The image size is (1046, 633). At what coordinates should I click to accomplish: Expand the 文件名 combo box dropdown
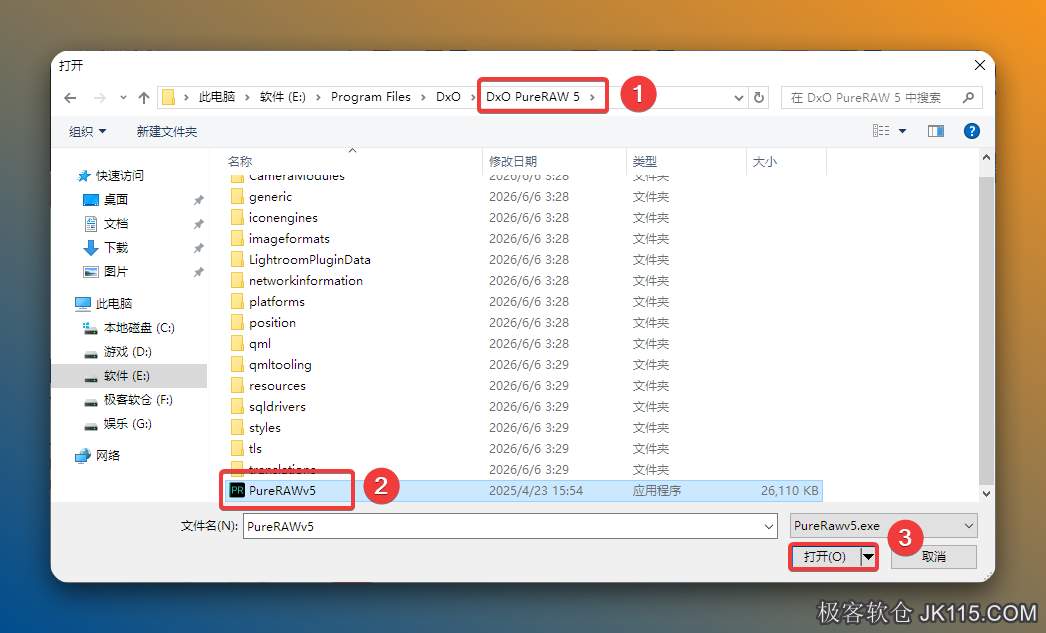(768, 527)
